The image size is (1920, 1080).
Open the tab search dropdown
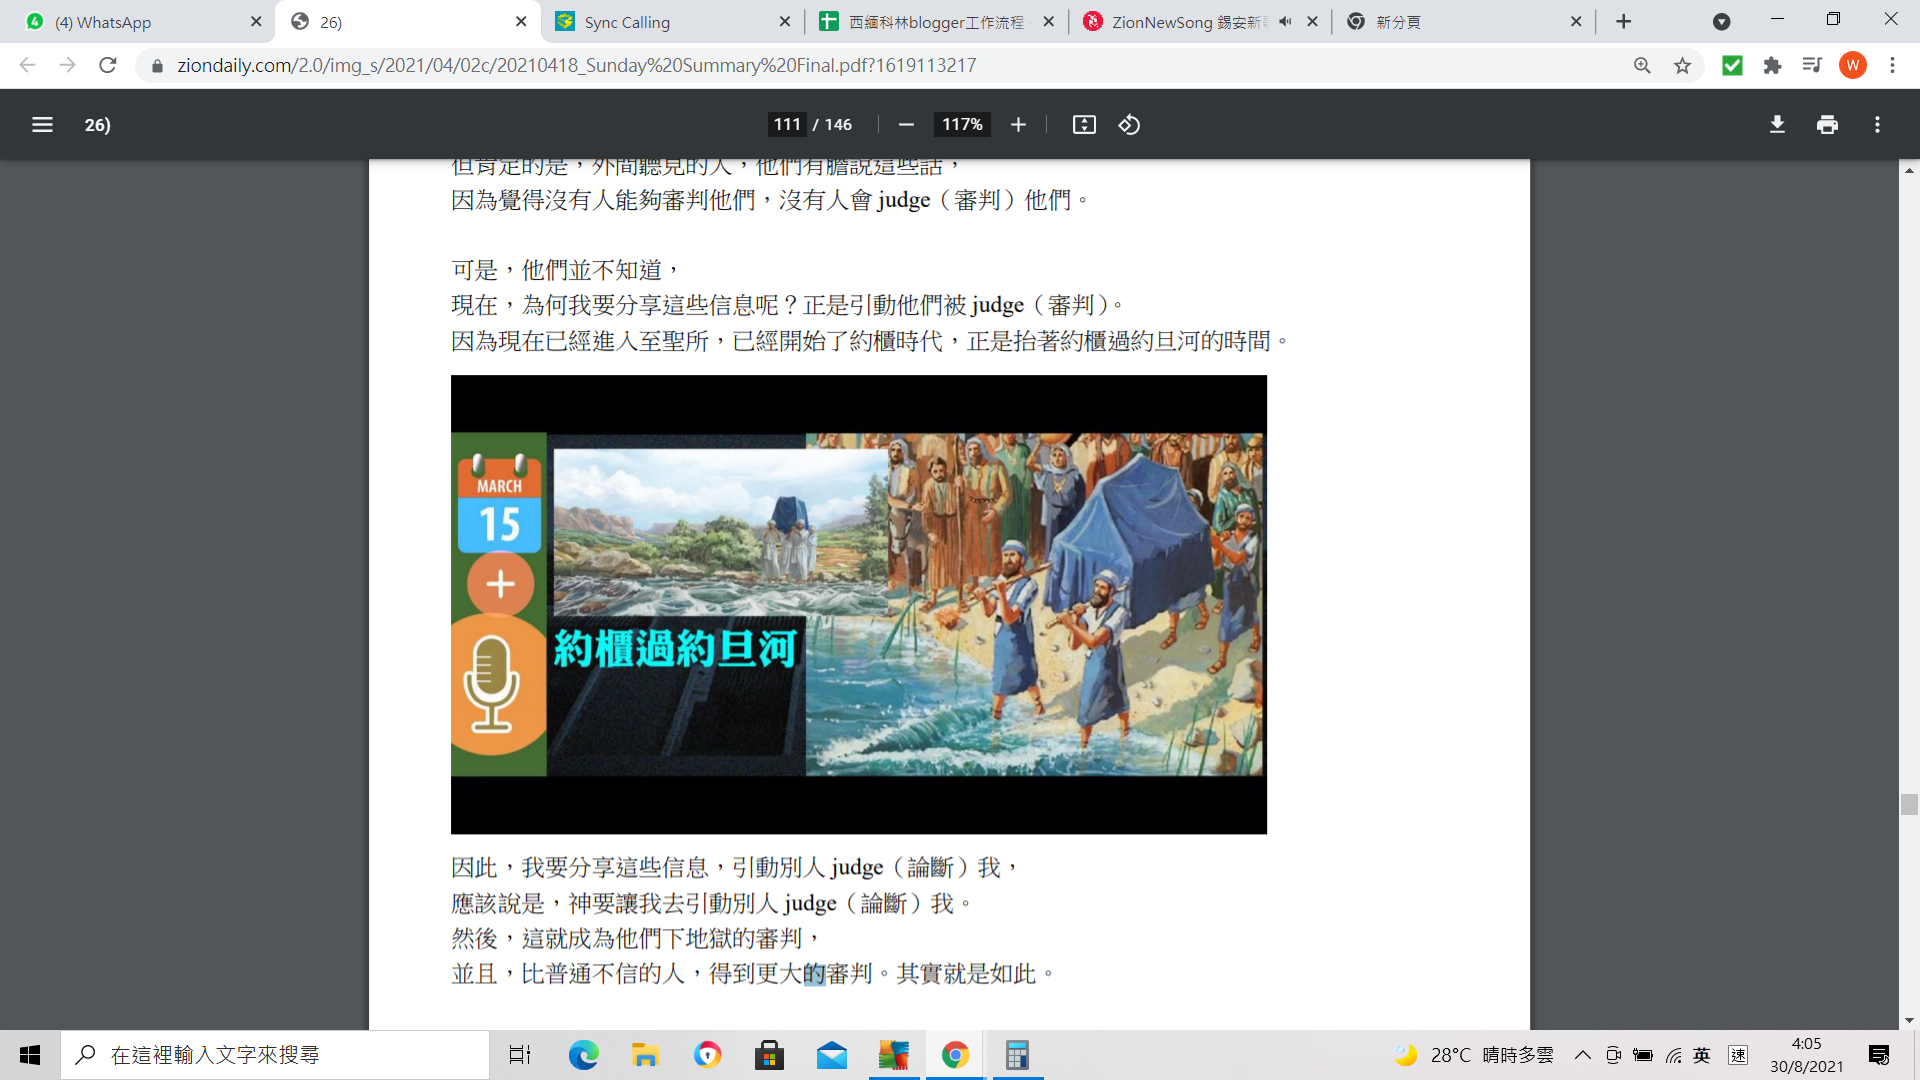1721,22
